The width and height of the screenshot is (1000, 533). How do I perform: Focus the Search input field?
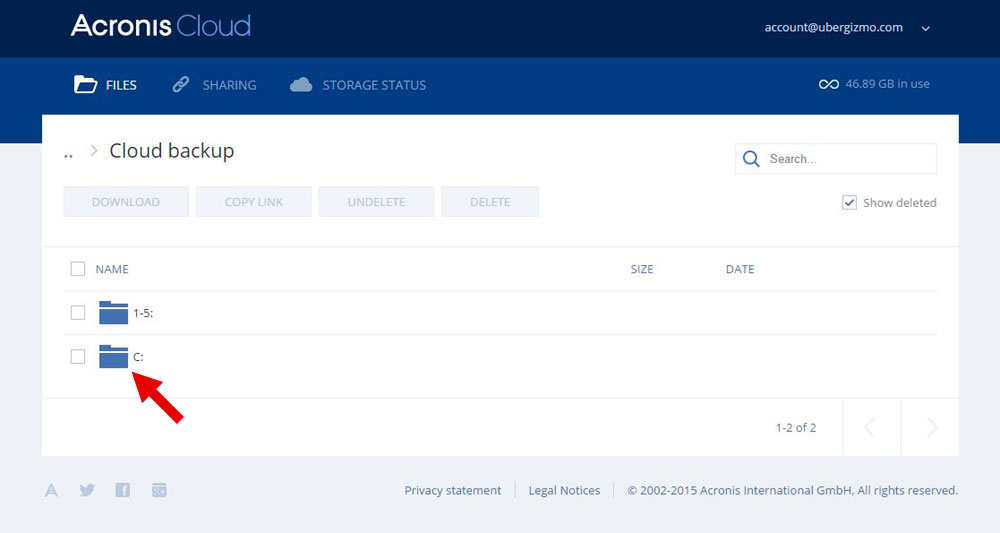click(x=836, y=159)
